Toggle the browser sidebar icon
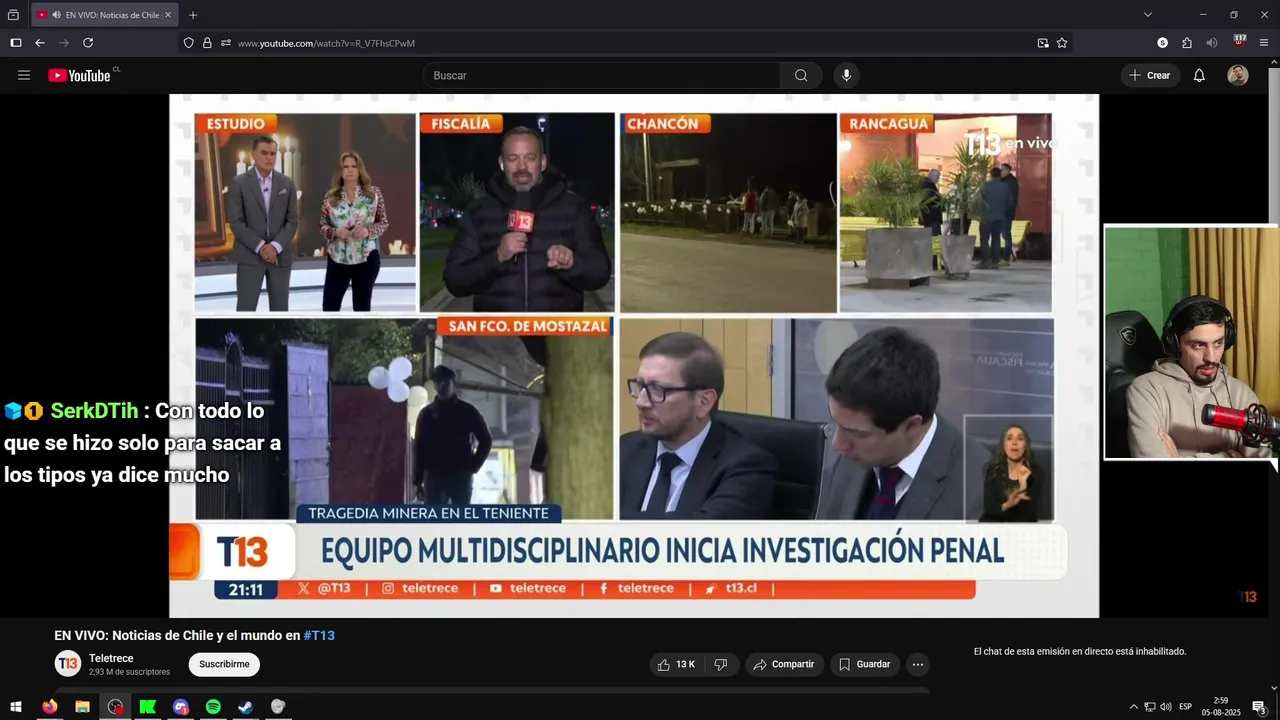1280x720 pixels. pyautogui.click(x=16, y=43)
